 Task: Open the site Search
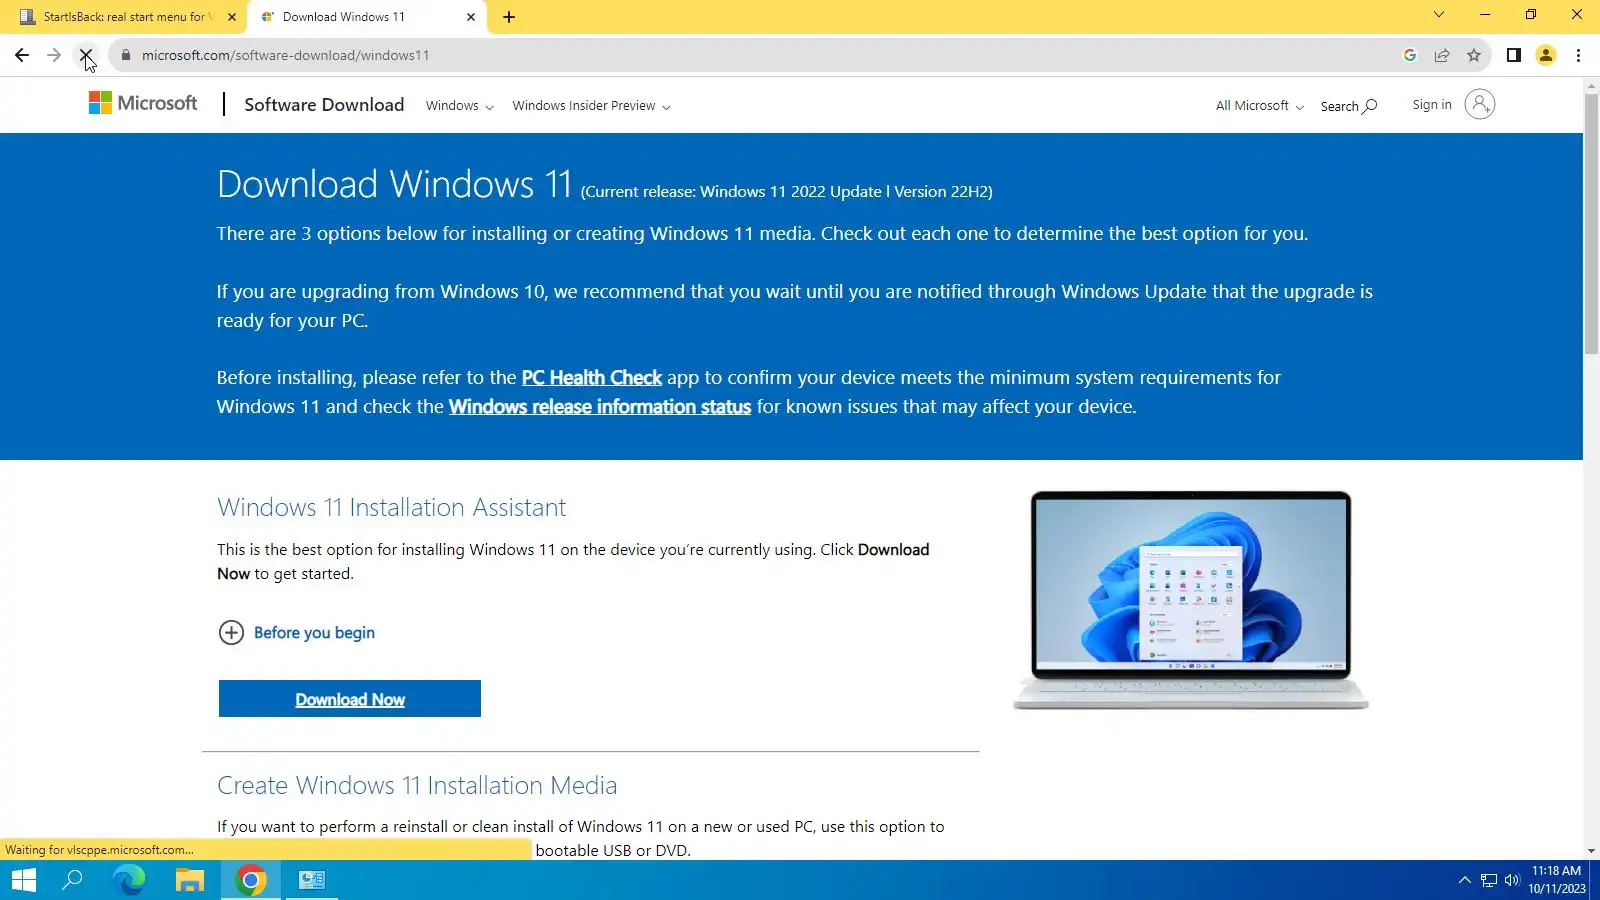pyautogui.click(x=1348, y=106)
